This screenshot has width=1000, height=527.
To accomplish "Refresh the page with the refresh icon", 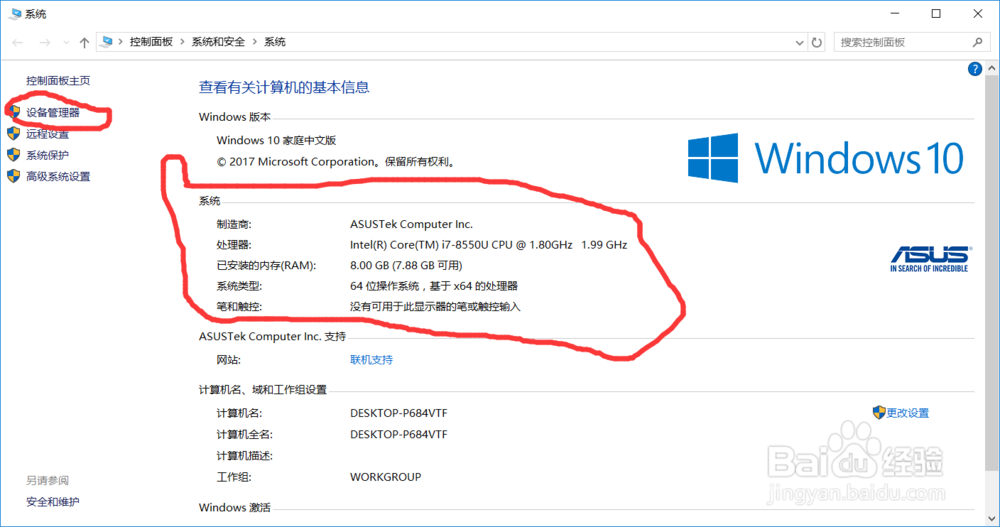I will coord(816,43).
